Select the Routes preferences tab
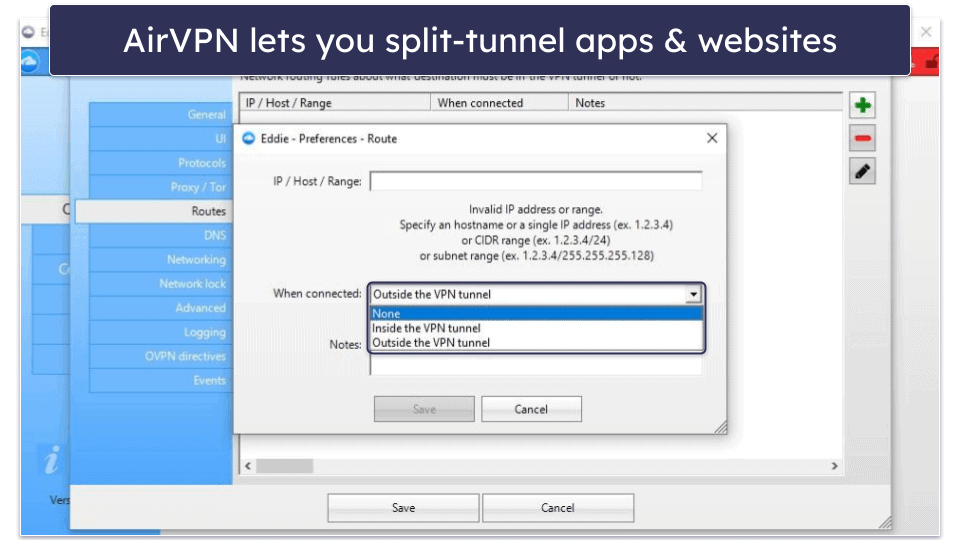This screenshot has height=540, width=960. [154, 211]
